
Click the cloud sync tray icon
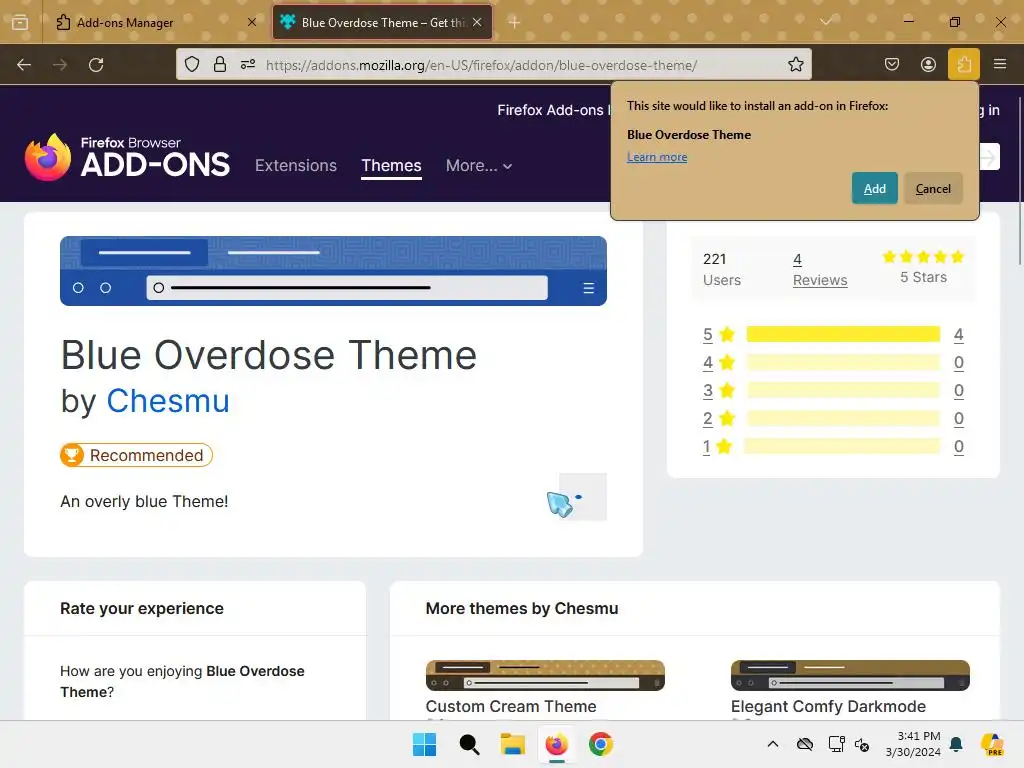click(805, 744)
